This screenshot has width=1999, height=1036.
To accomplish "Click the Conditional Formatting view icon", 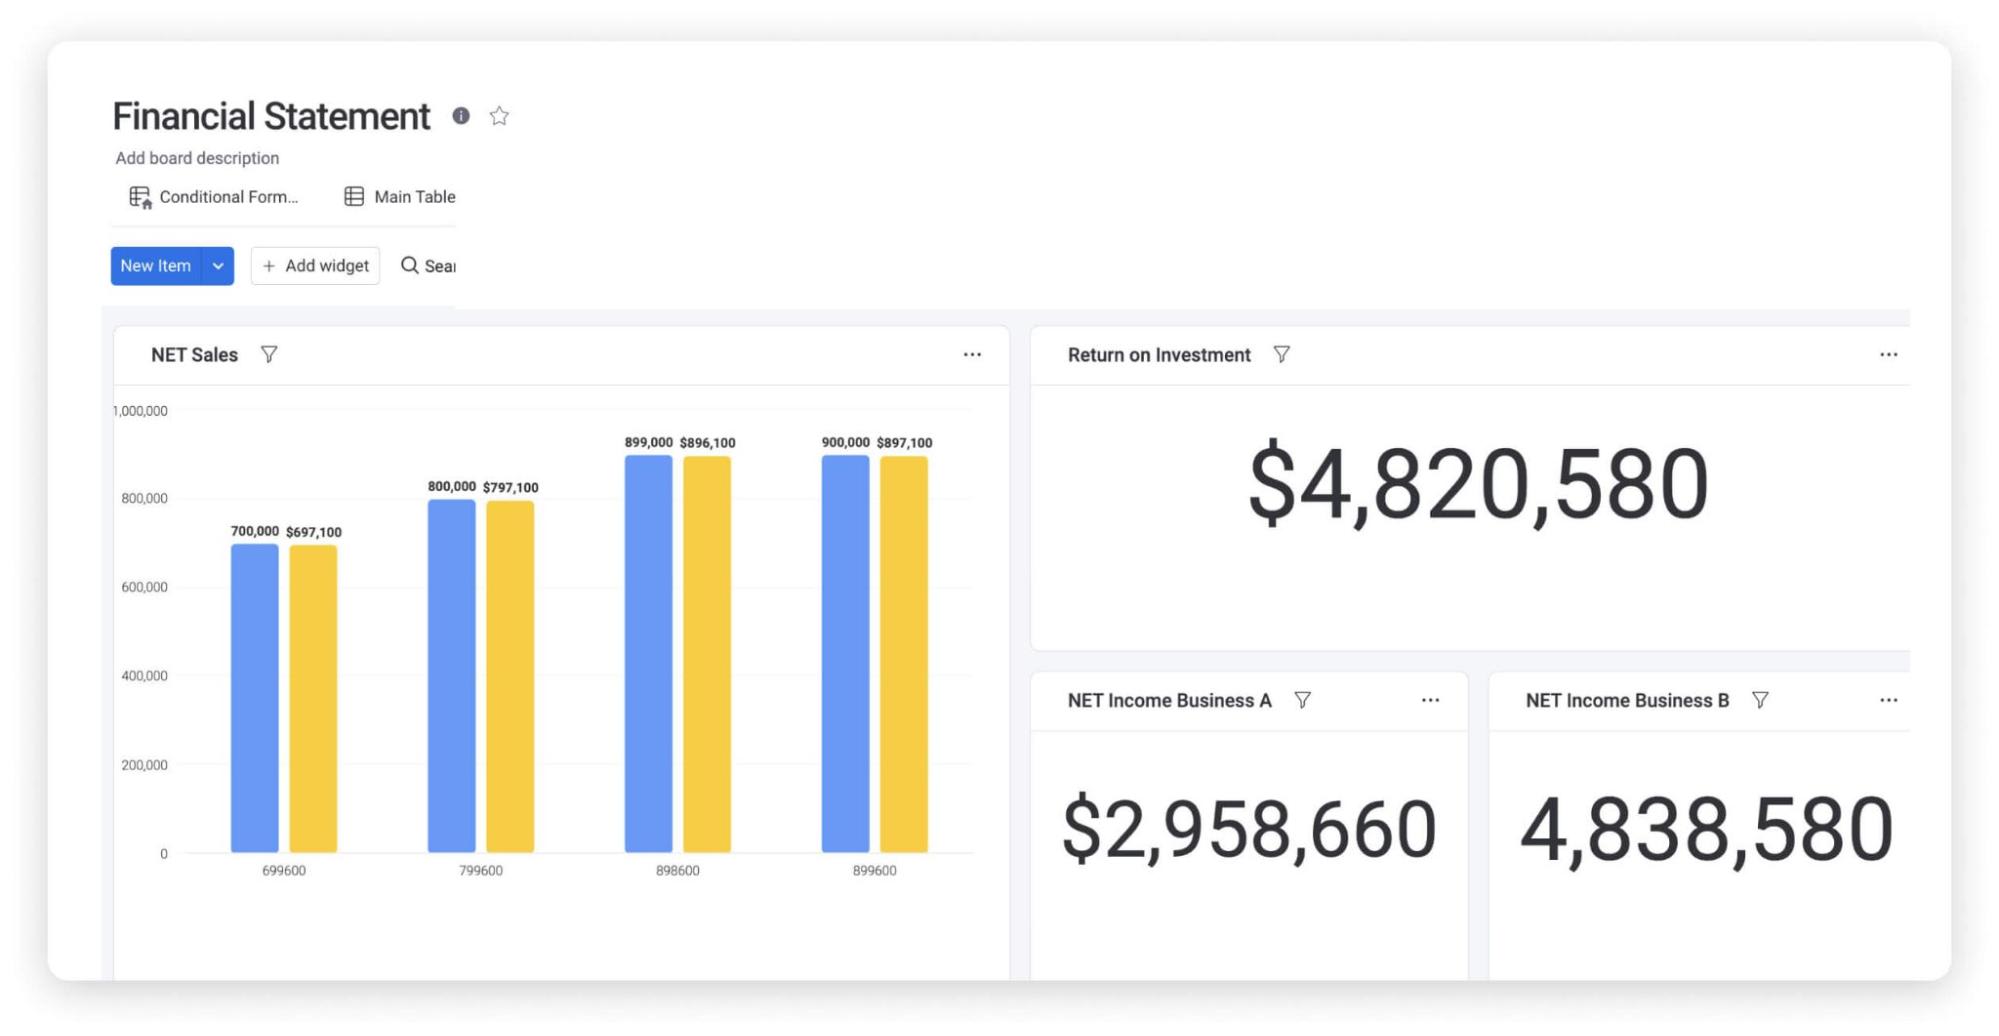I will (139, 196).
